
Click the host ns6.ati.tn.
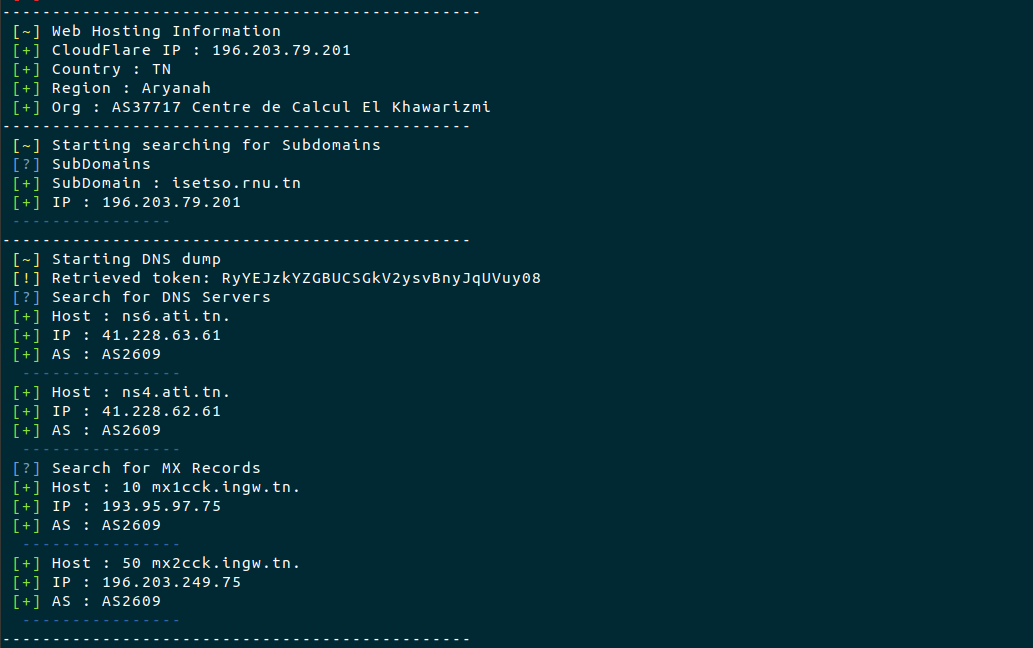176,316
